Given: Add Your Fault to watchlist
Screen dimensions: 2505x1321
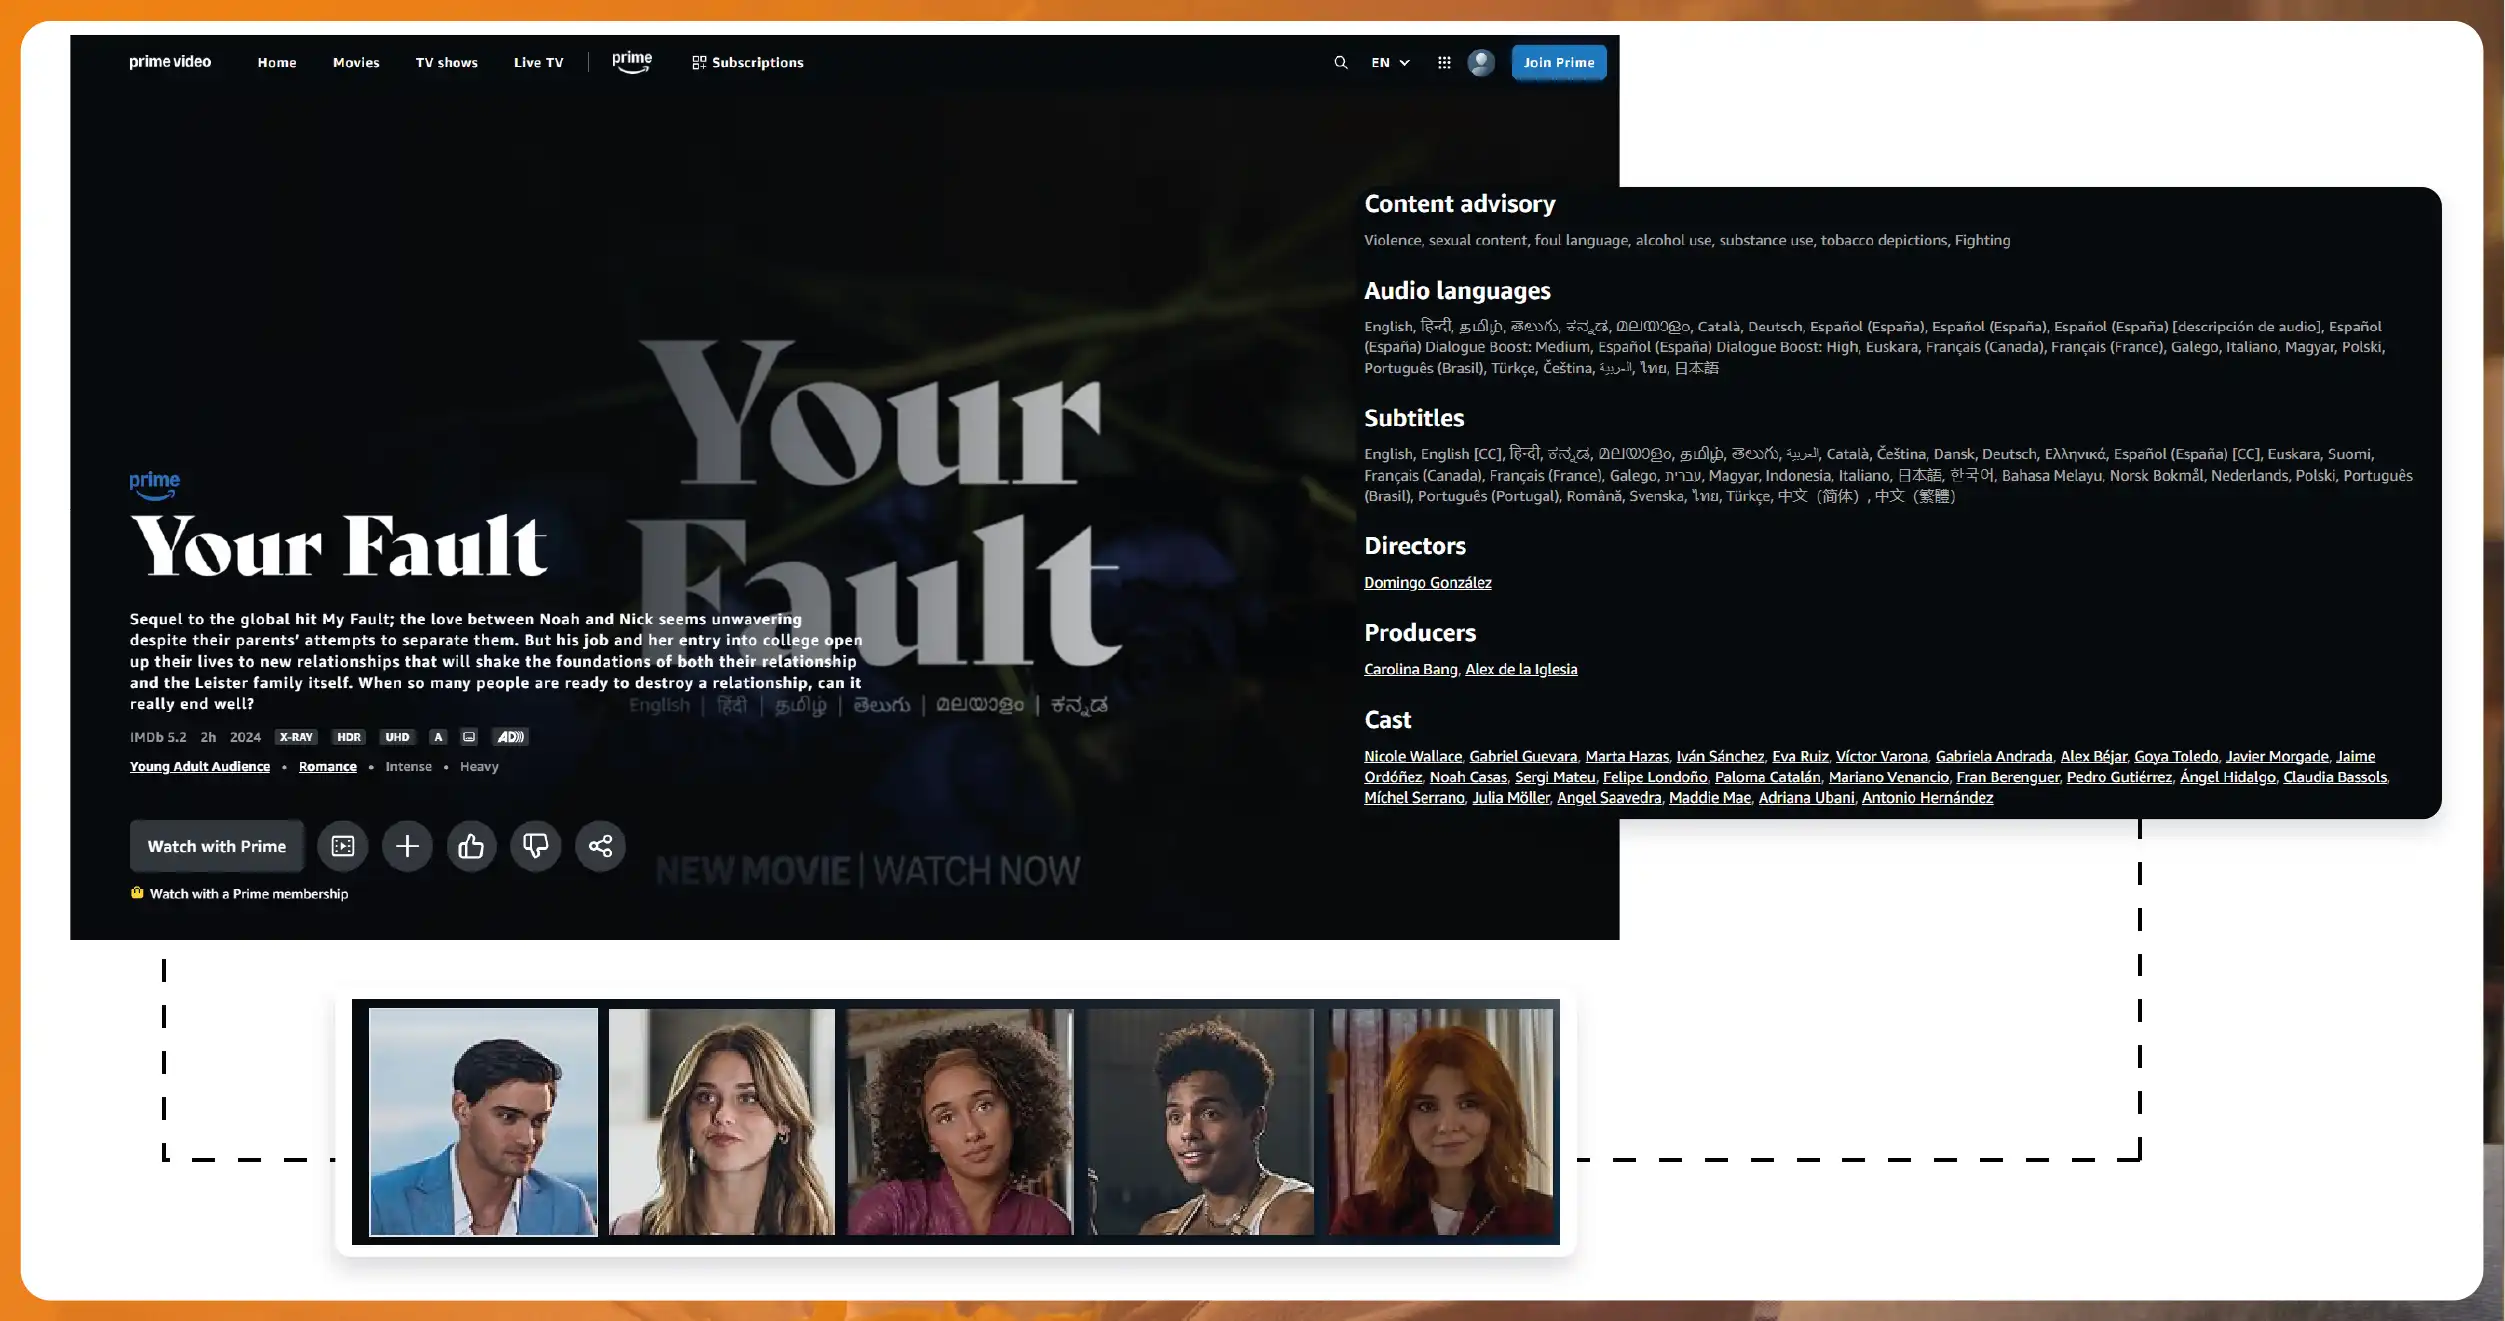Looking at the screenshot, I should [407, 846].
